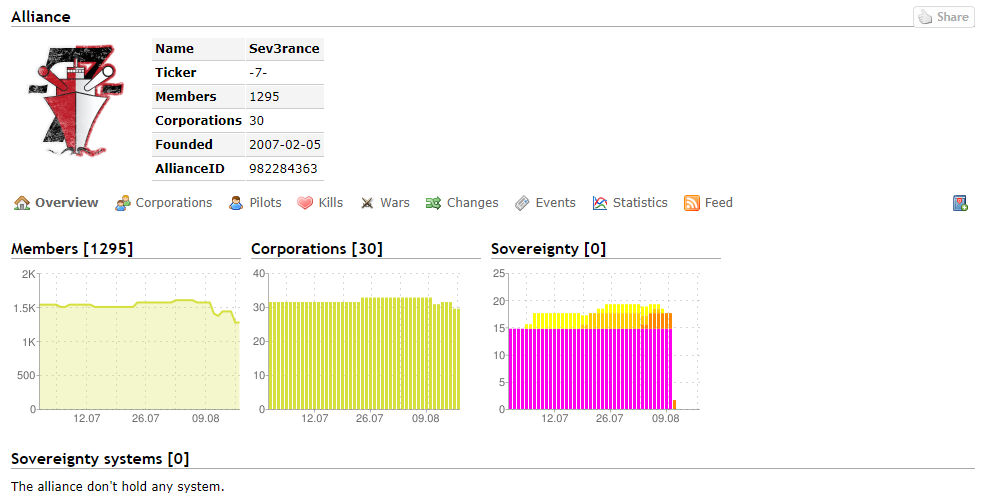
Task: Go to the Wars tab
Action: [x=395, y=203]
